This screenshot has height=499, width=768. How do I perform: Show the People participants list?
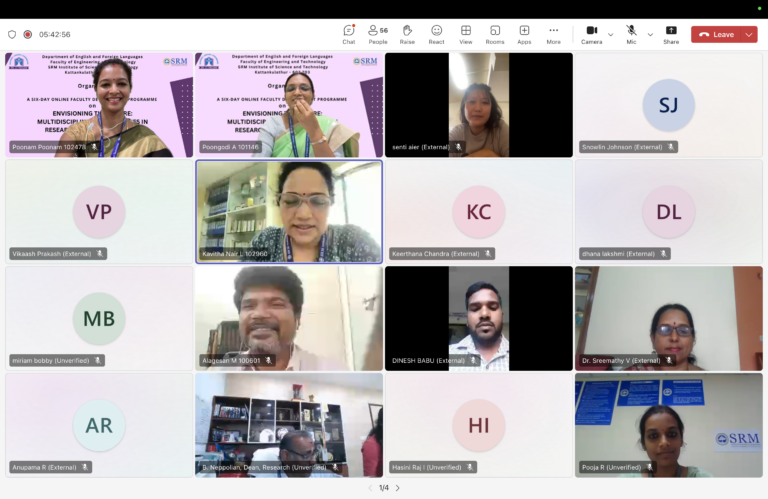pyautogui.click(x=377, y=34)
